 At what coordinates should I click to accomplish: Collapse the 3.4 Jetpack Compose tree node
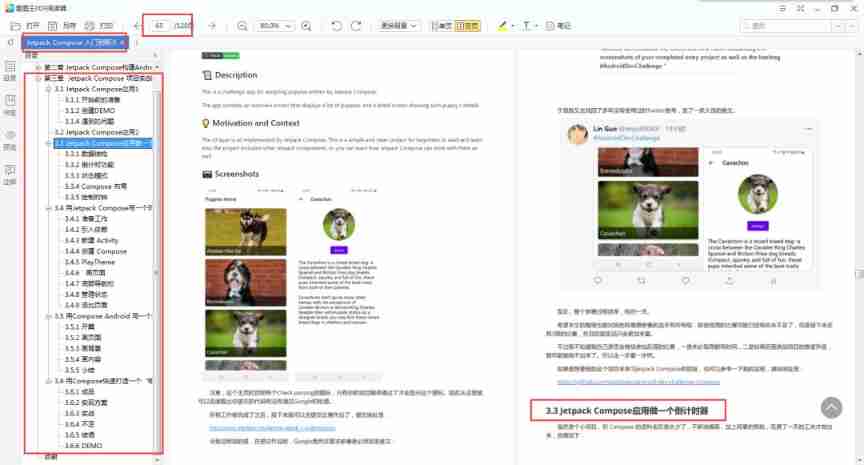(48, 208)
